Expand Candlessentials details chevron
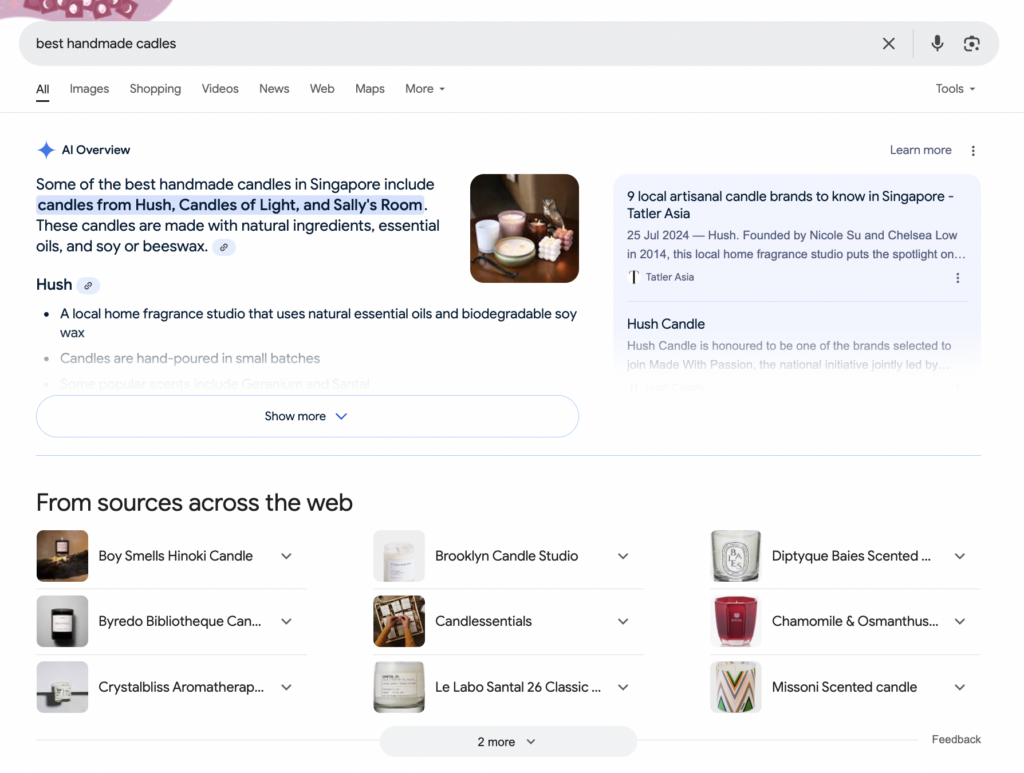Screen dimensions: 1024x773 623,622
